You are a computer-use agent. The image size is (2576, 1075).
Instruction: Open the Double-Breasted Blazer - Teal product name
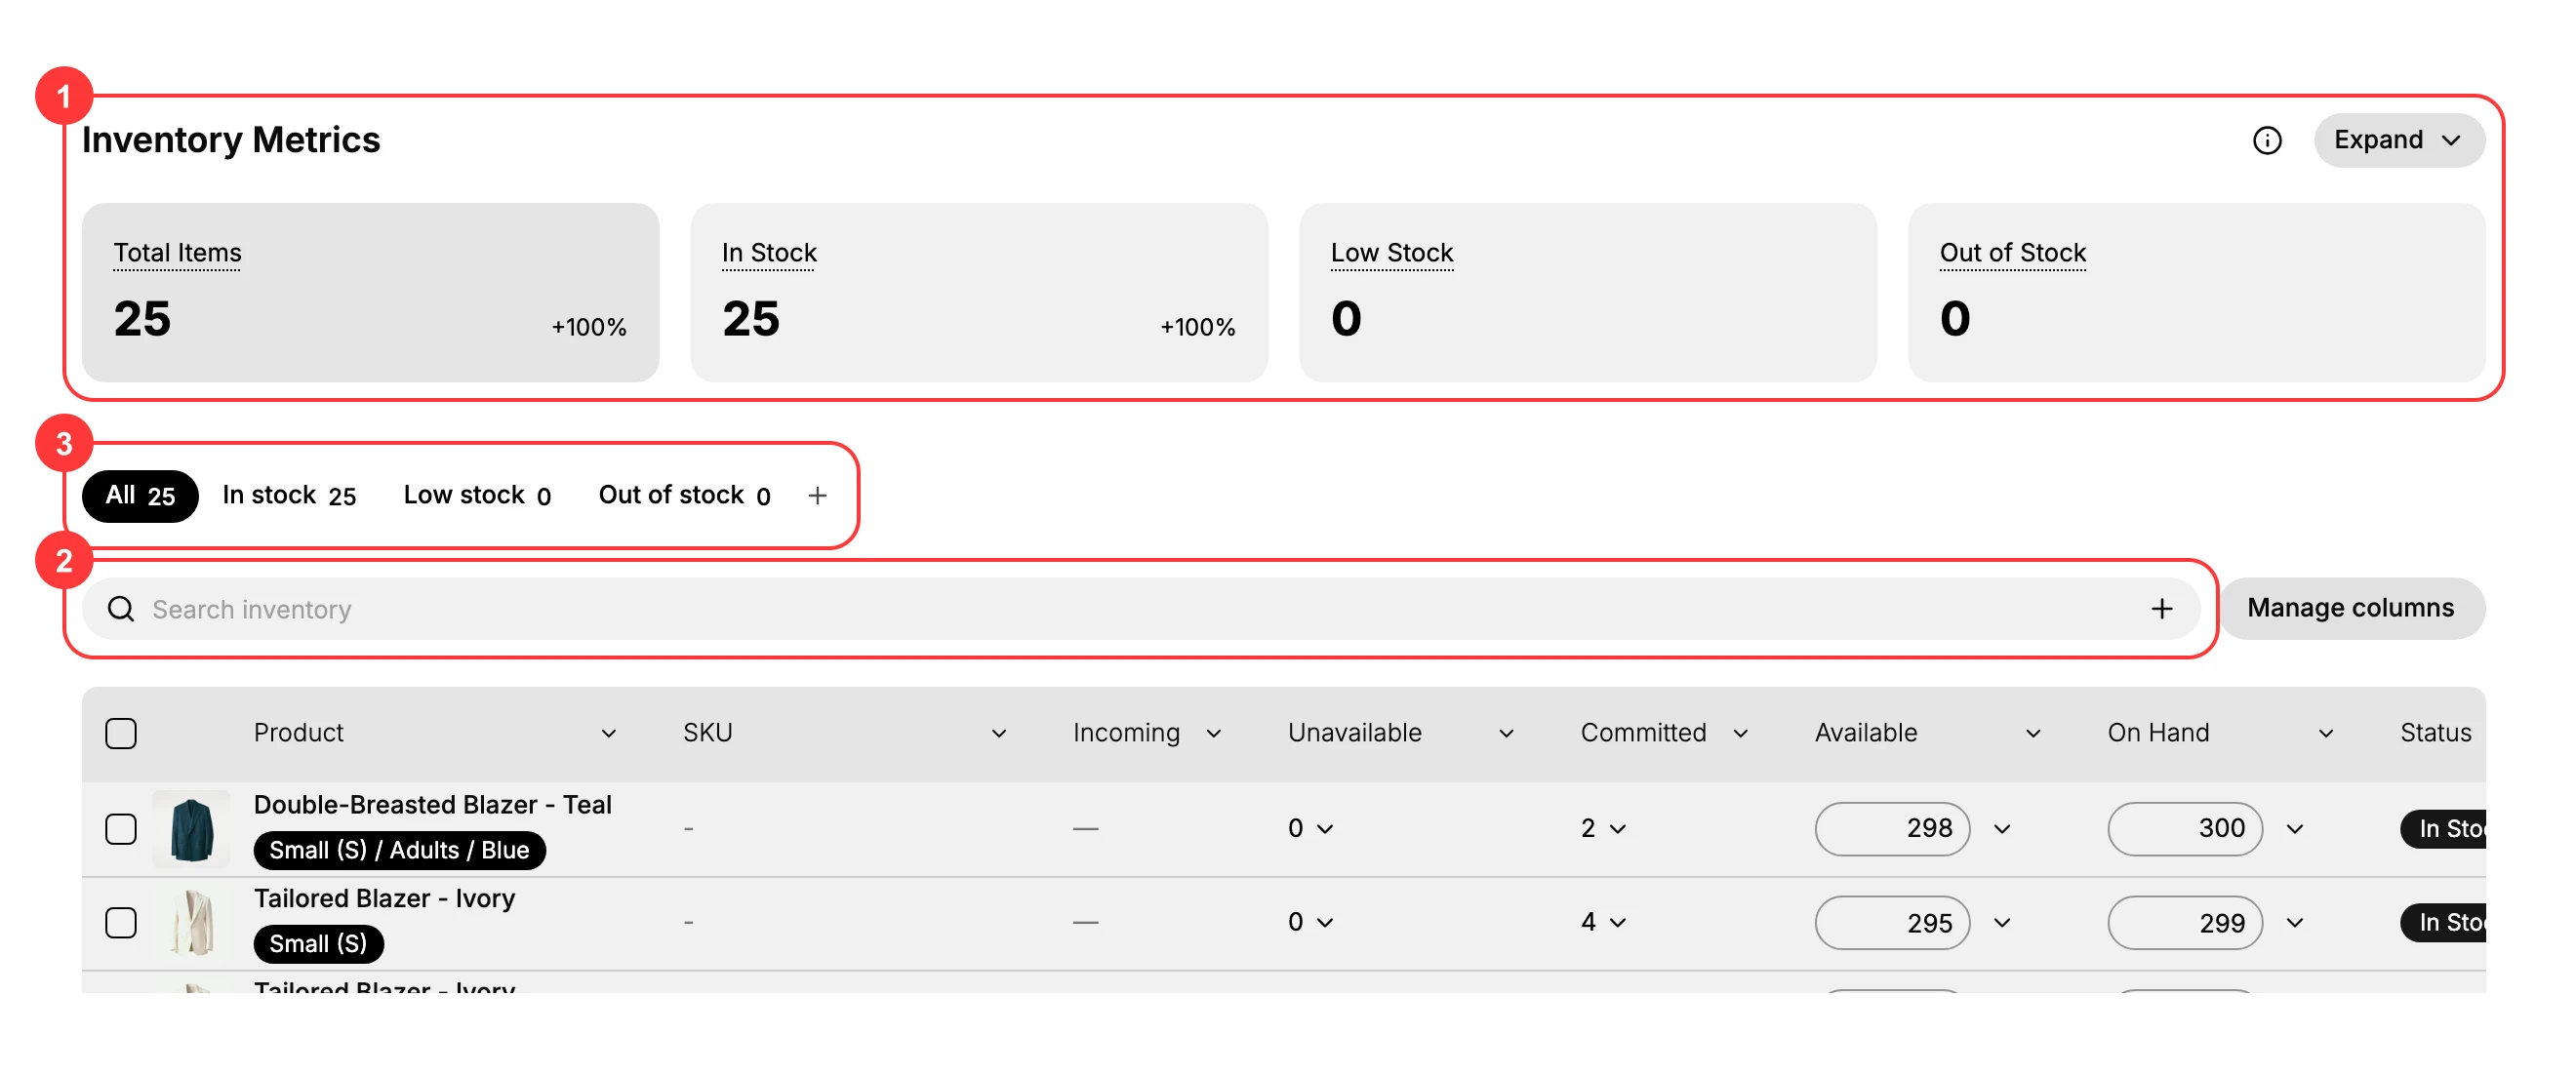(x=432, y=804)
